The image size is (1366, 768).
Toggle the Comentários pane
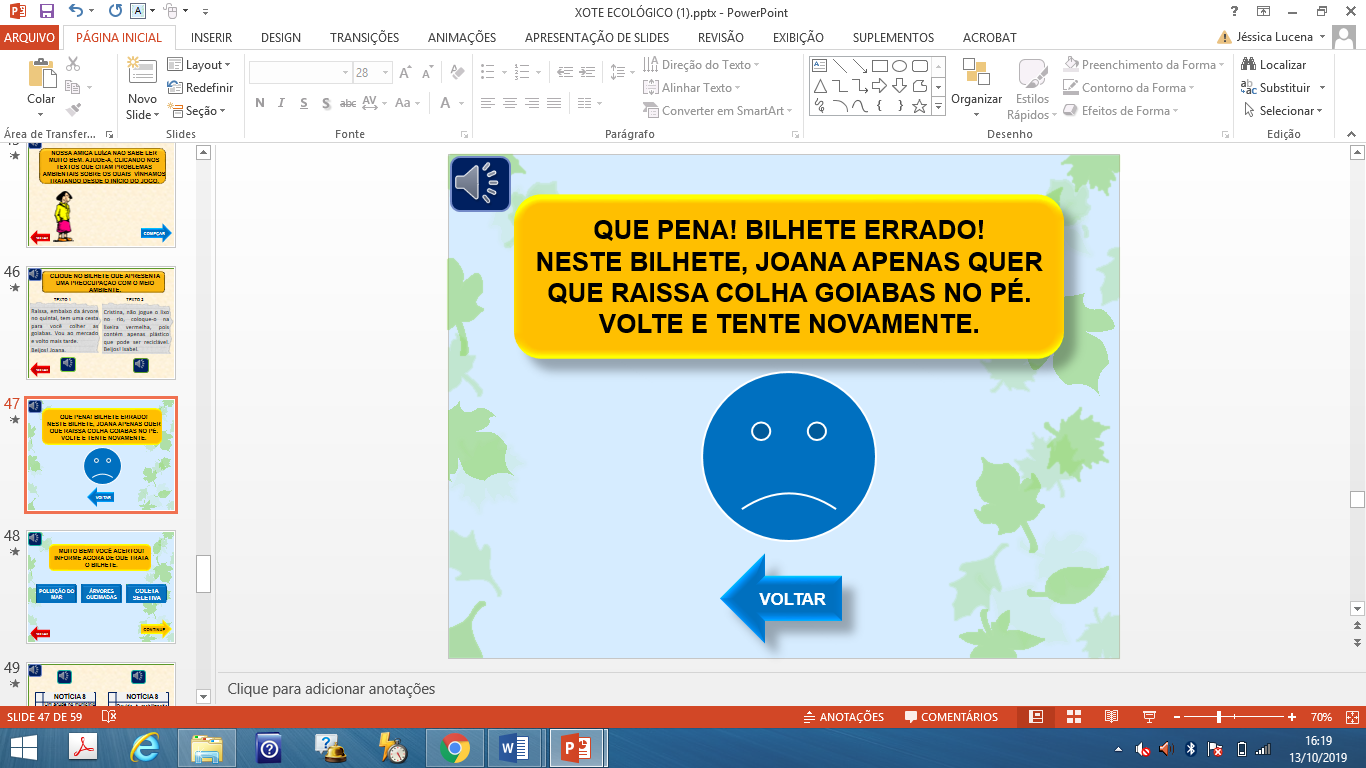(x=951, y=717)
